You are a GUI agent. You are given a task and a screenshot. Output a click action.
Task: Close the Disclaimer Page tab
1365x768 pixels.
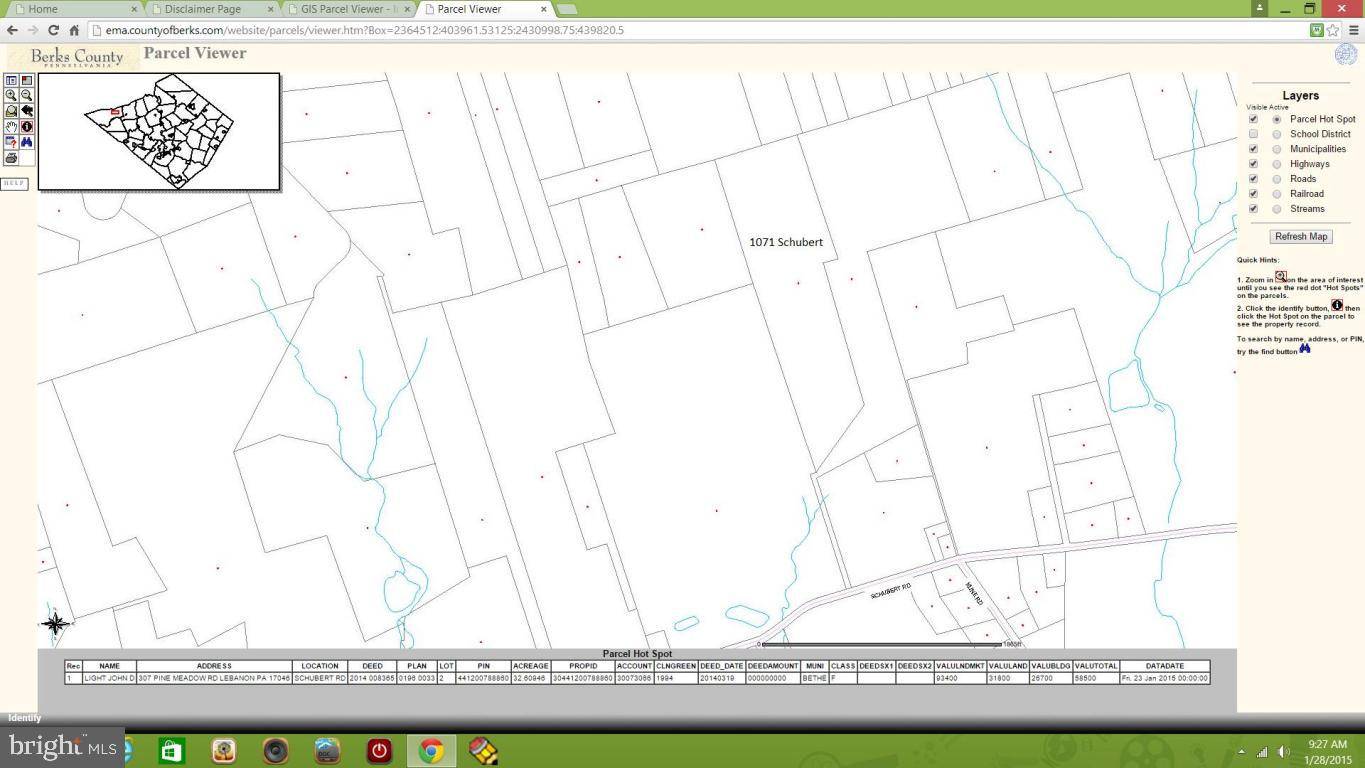(270, 9)
